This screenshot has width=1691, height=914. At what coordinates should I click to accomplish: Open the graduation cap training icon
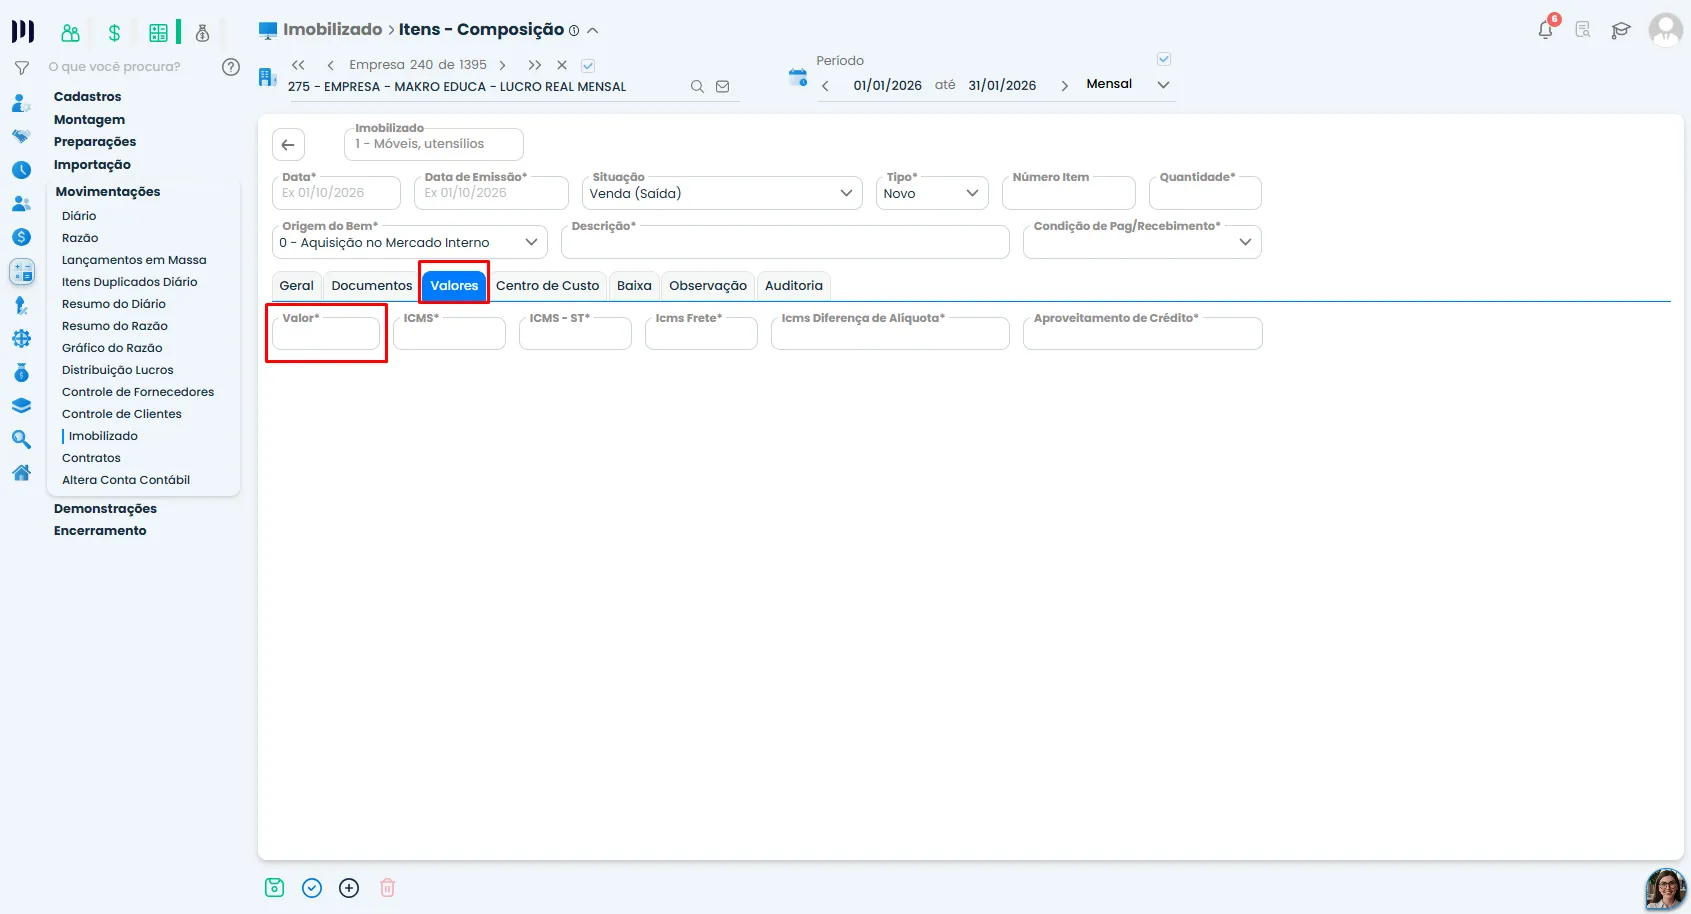pos(1621,30)
